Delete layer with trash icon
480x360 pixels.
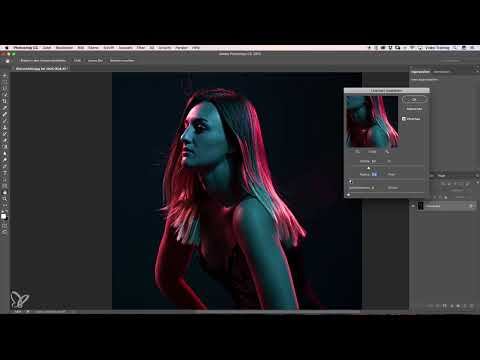click(x=471, y=306)
